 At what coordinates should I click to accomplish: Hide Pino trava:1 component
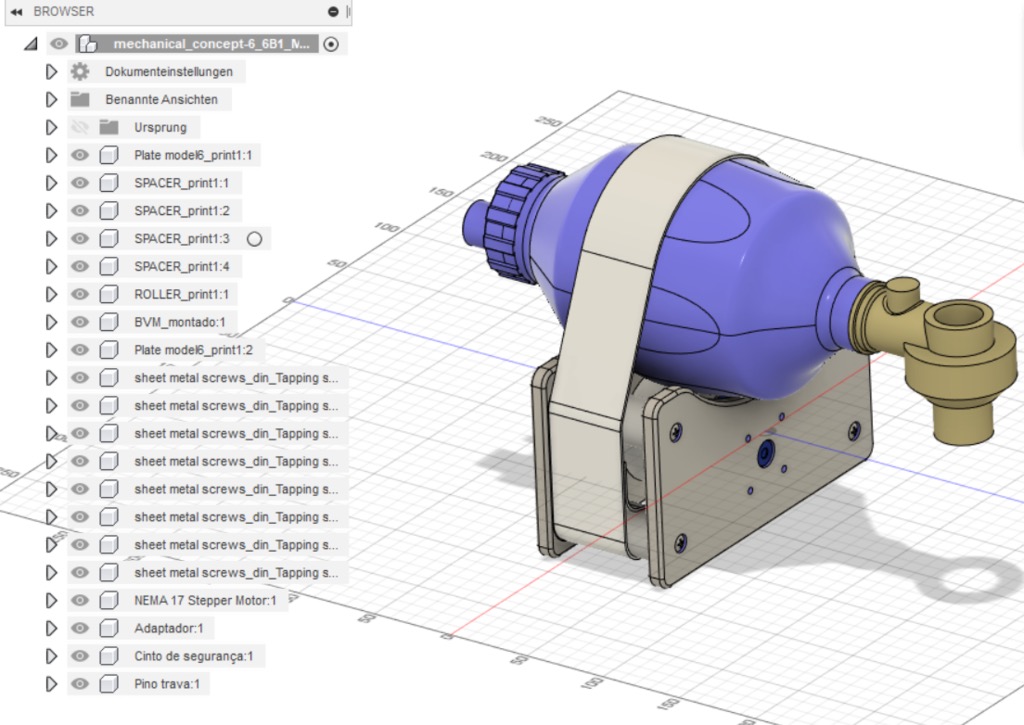[x=80, y=684]
